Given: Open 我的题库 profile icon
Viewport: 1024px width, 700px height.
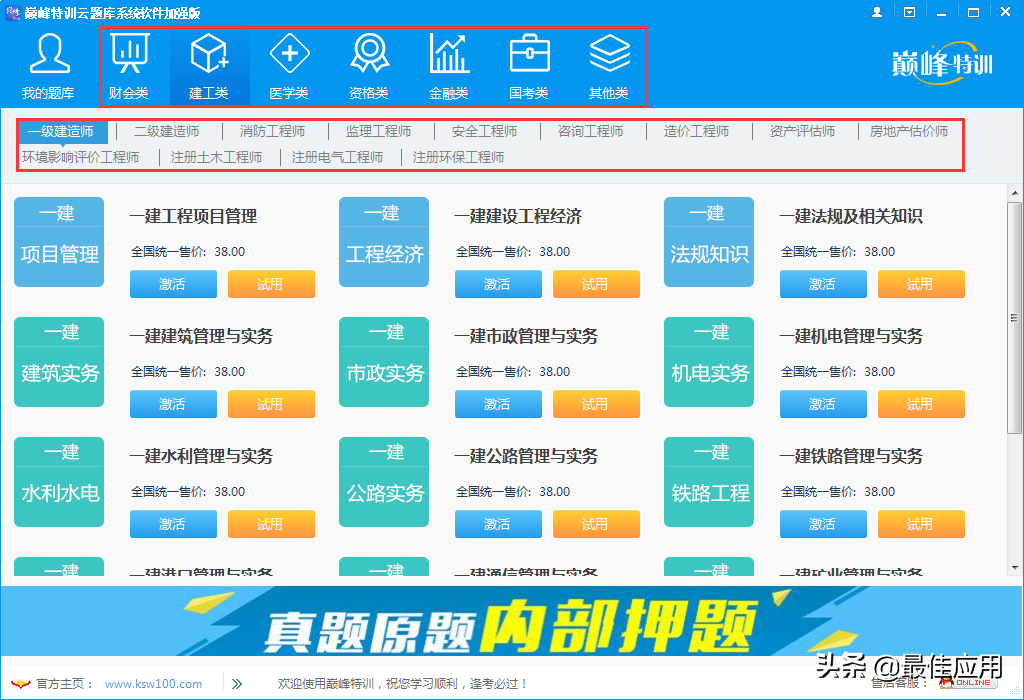Looking at the screenshot, I should click(49, 54).
